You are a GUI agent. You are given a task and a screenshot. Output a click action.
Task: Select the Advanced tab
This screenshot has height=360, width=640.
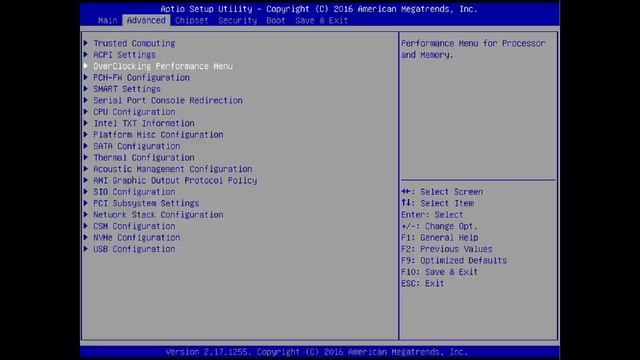[x=146, y=20]
